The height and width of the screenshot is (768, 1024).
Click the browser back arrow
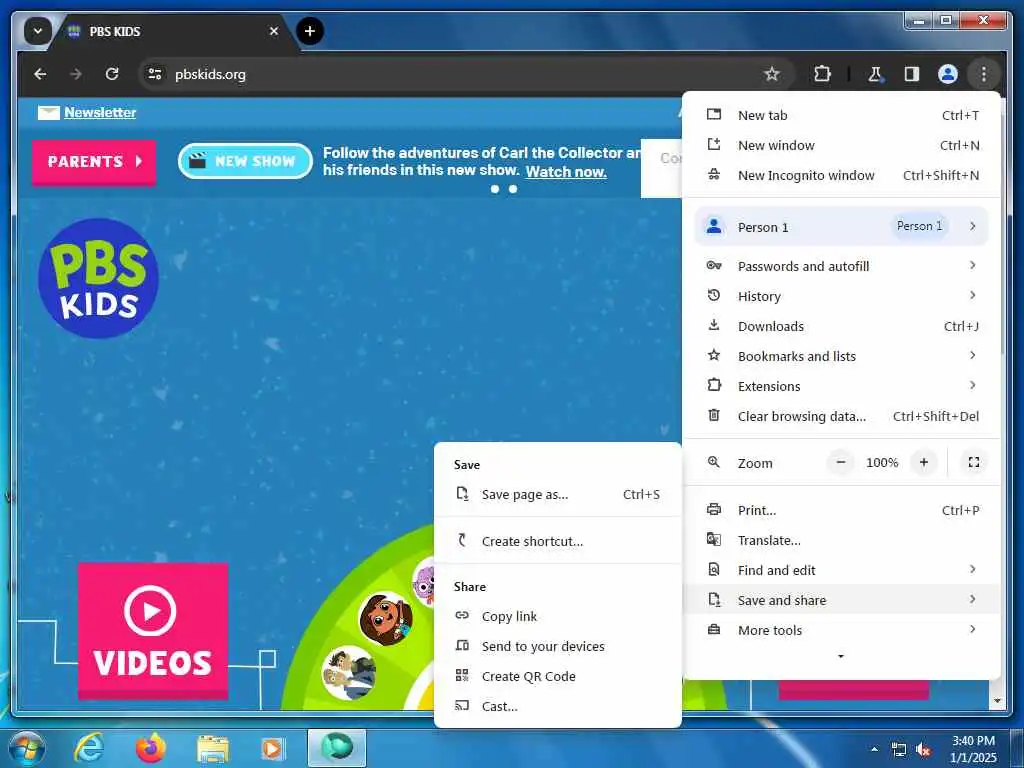coord(40,74)
